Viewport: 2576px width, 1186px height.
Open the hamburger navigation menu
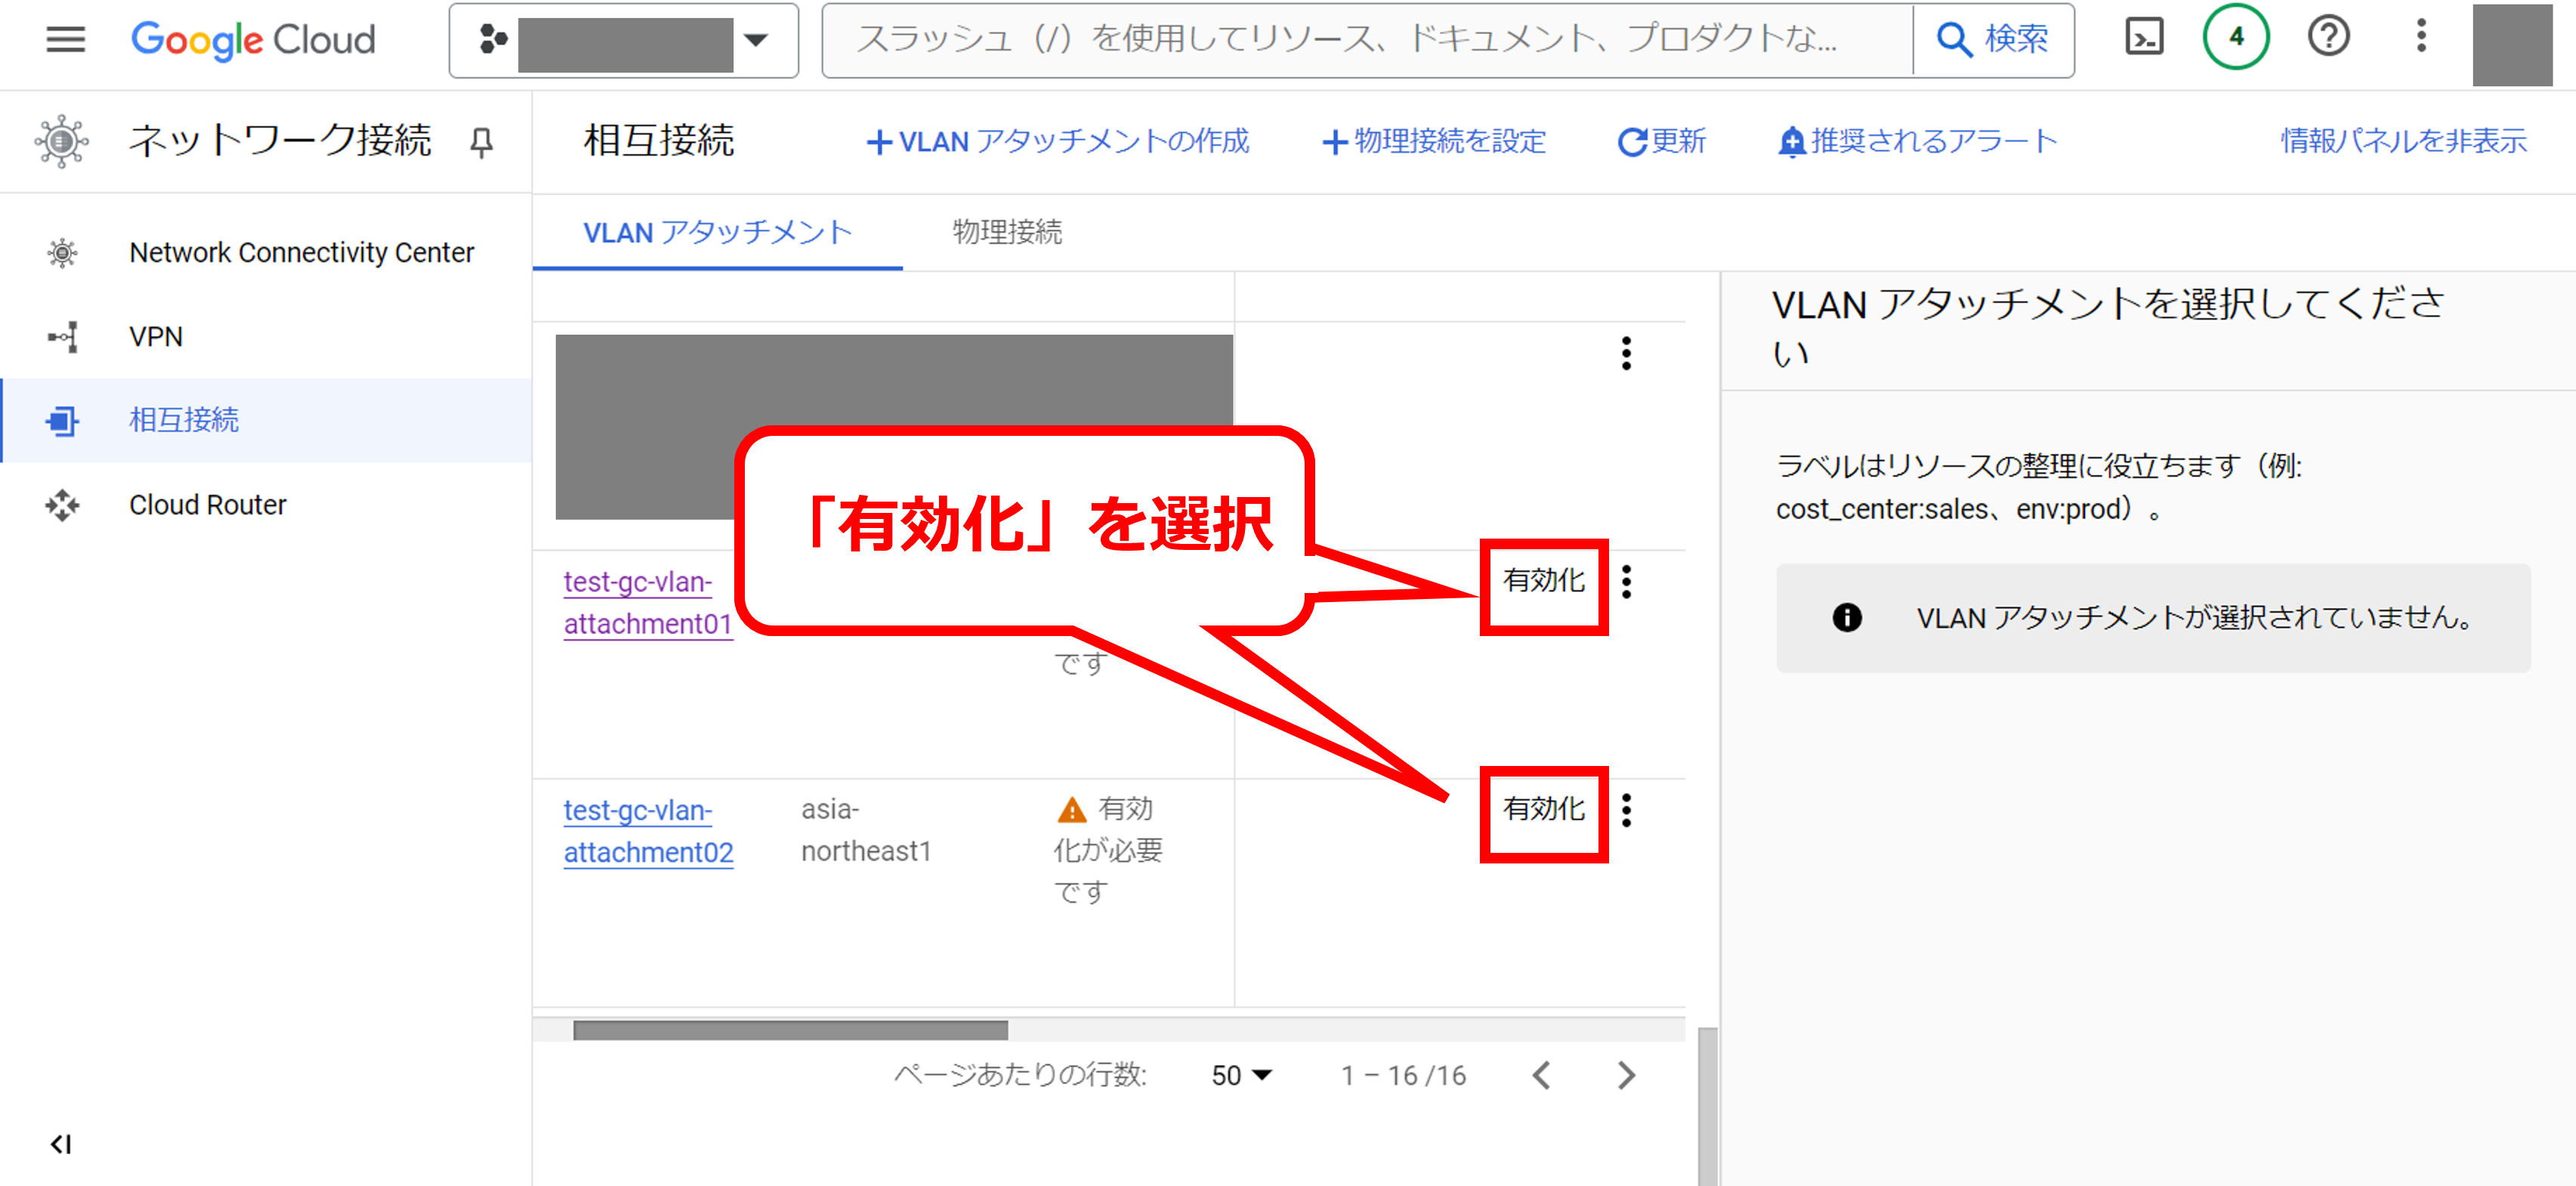point(65,39)
